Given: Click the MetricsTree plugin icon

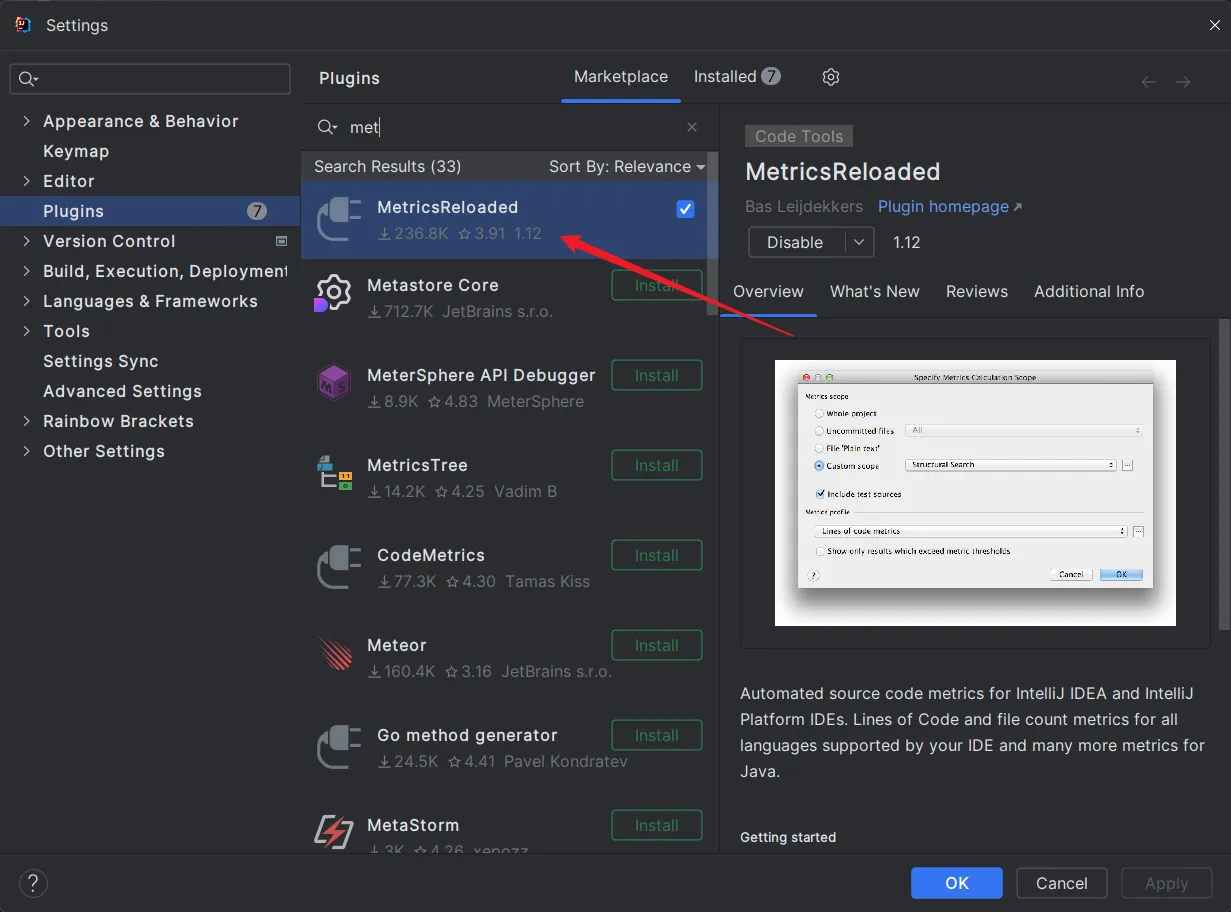Looking at the screenshot, I should (x=334, y=473).
